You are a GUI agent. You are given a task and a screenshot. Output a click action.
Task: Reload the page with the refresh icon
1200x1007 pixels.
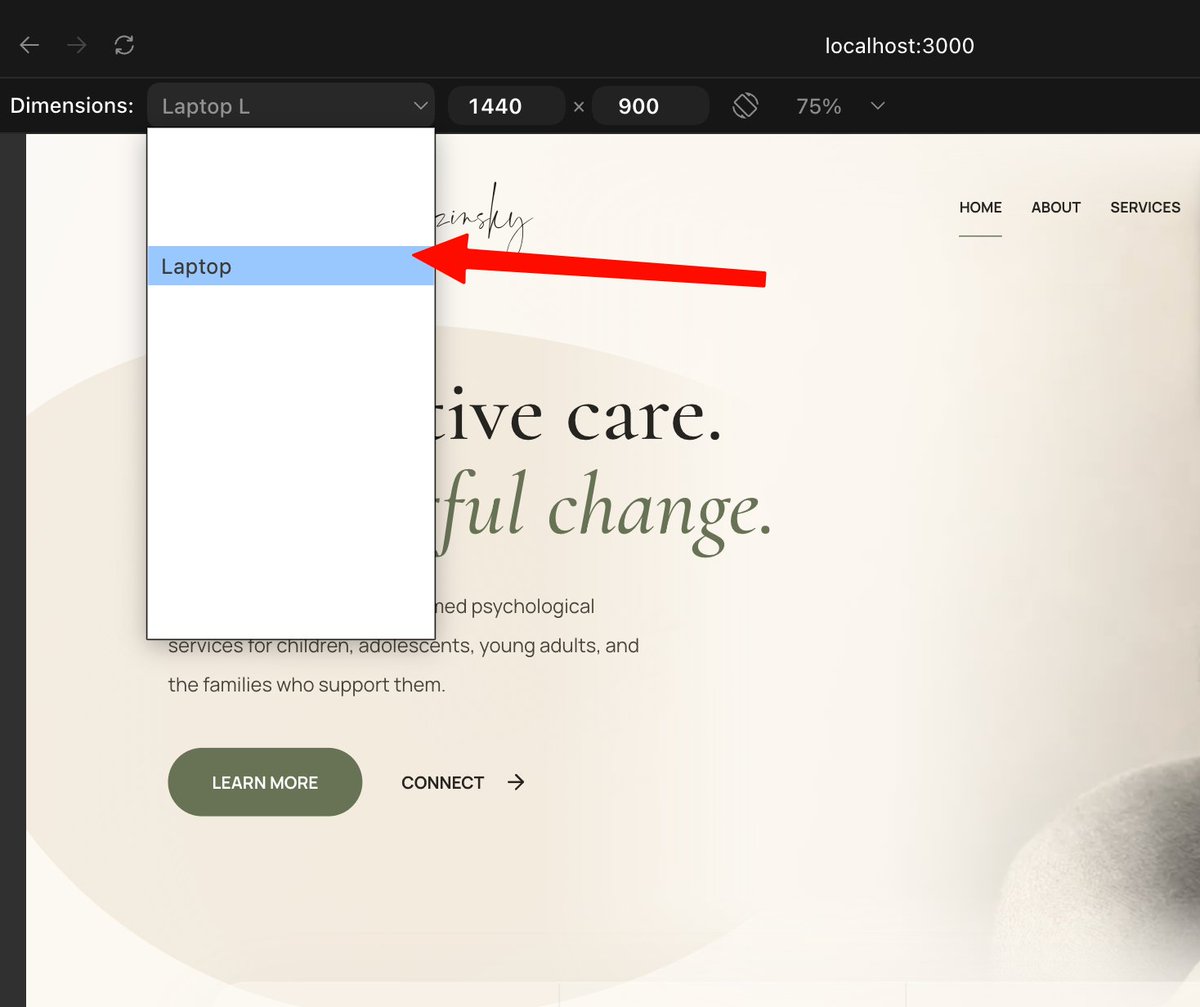[124, 45]
